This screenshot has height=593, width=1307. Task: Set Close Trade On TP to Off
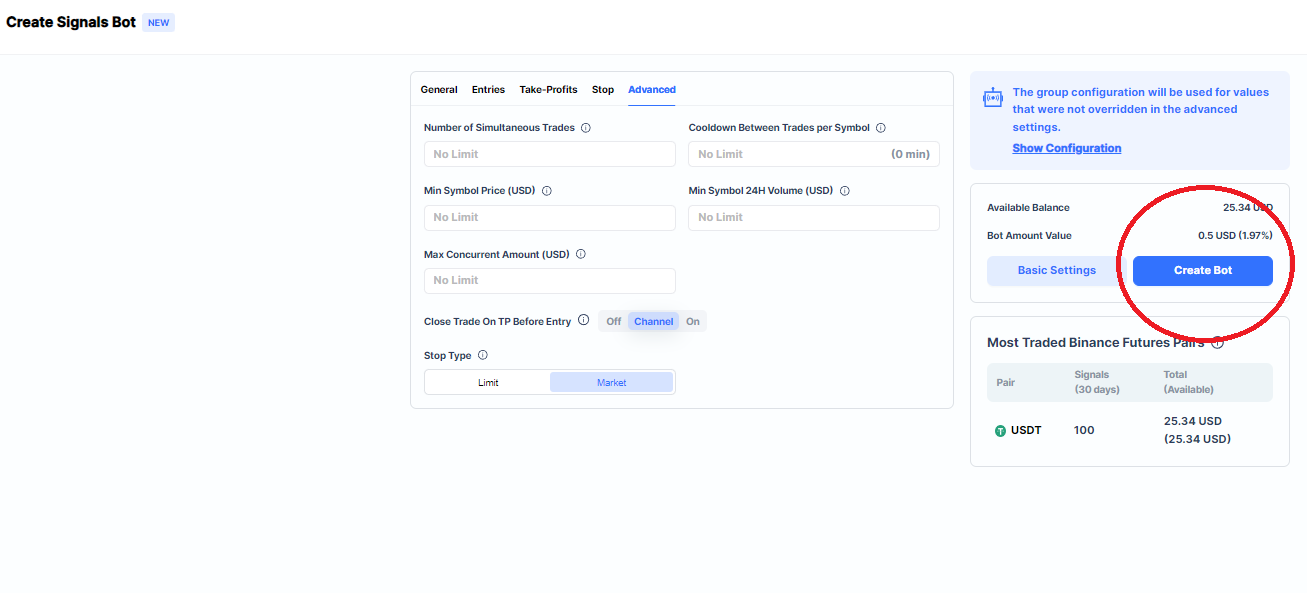613,321
